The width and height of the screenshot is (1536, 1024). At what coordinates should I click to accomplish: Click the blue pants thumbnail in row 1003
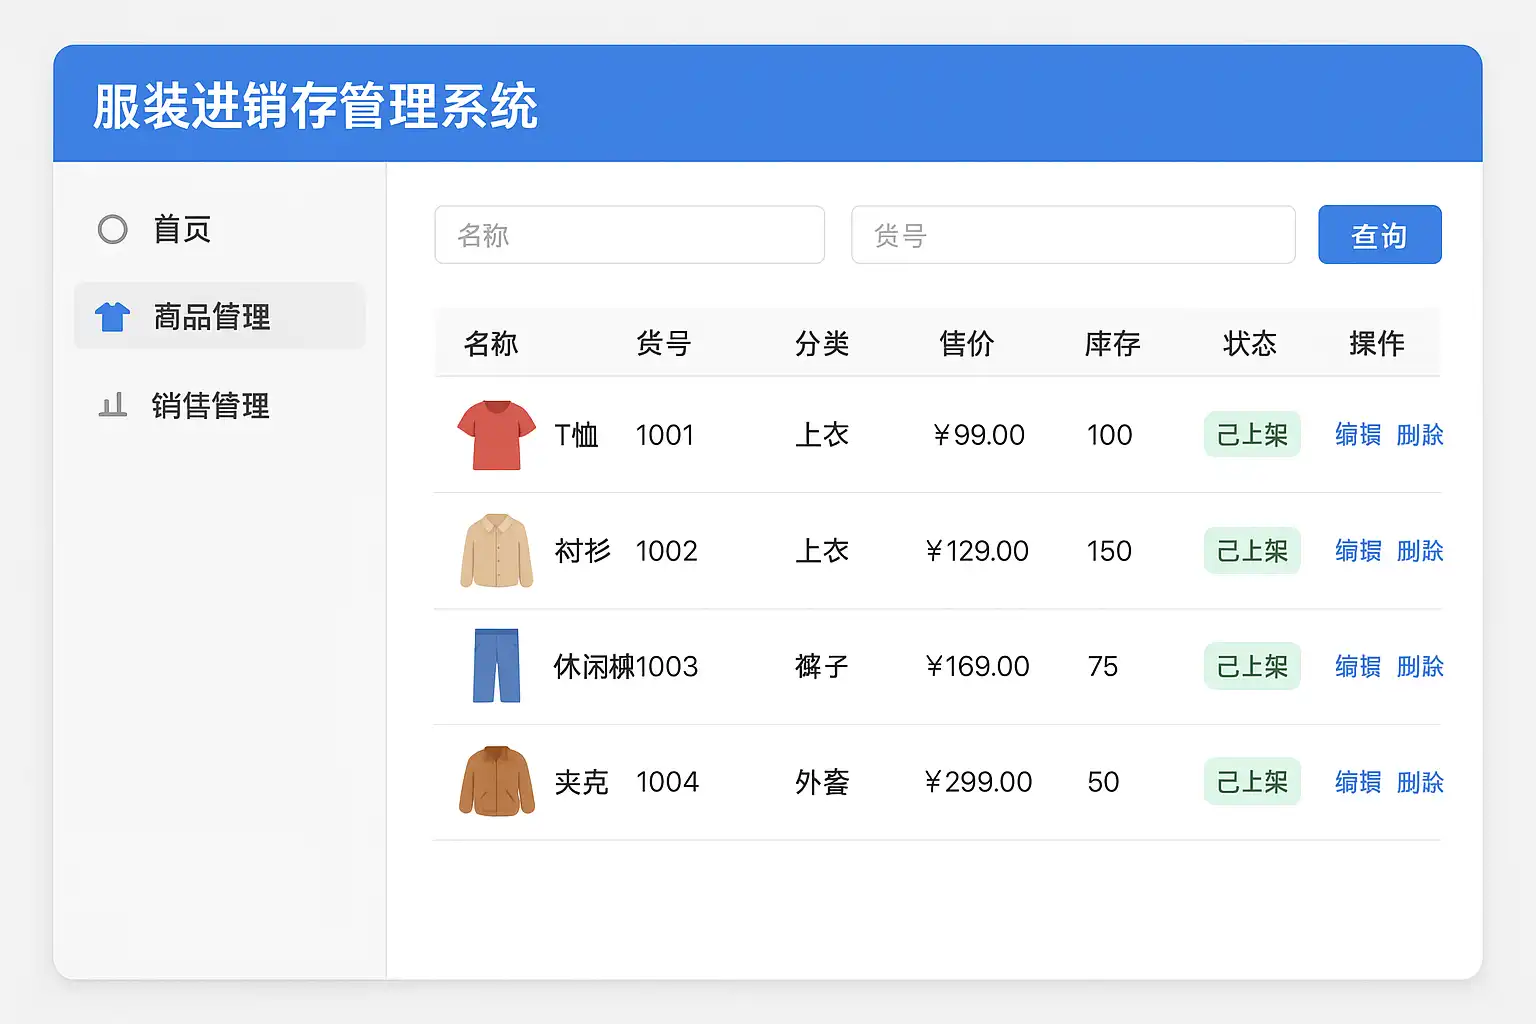(x=497, y=666)
